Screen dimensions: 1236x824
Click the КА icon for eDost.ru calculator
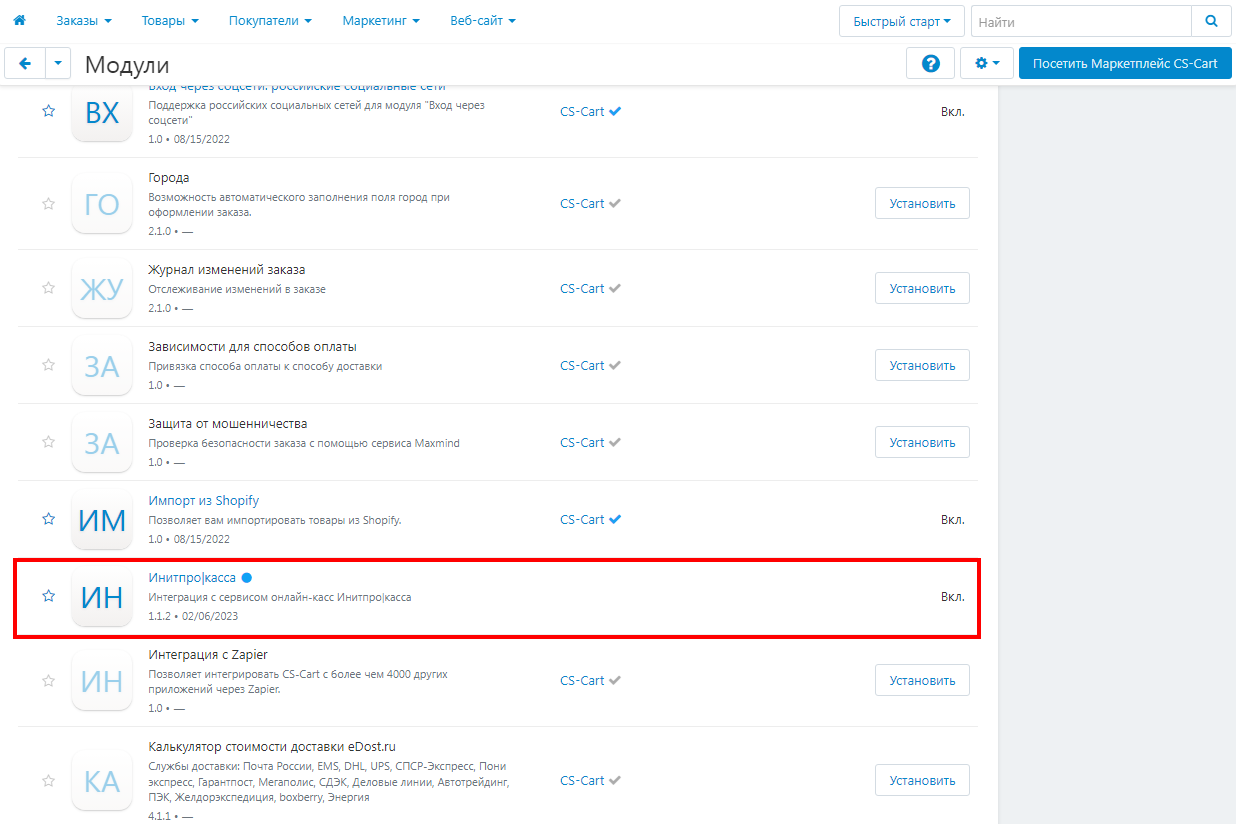[x=102, y=780]
